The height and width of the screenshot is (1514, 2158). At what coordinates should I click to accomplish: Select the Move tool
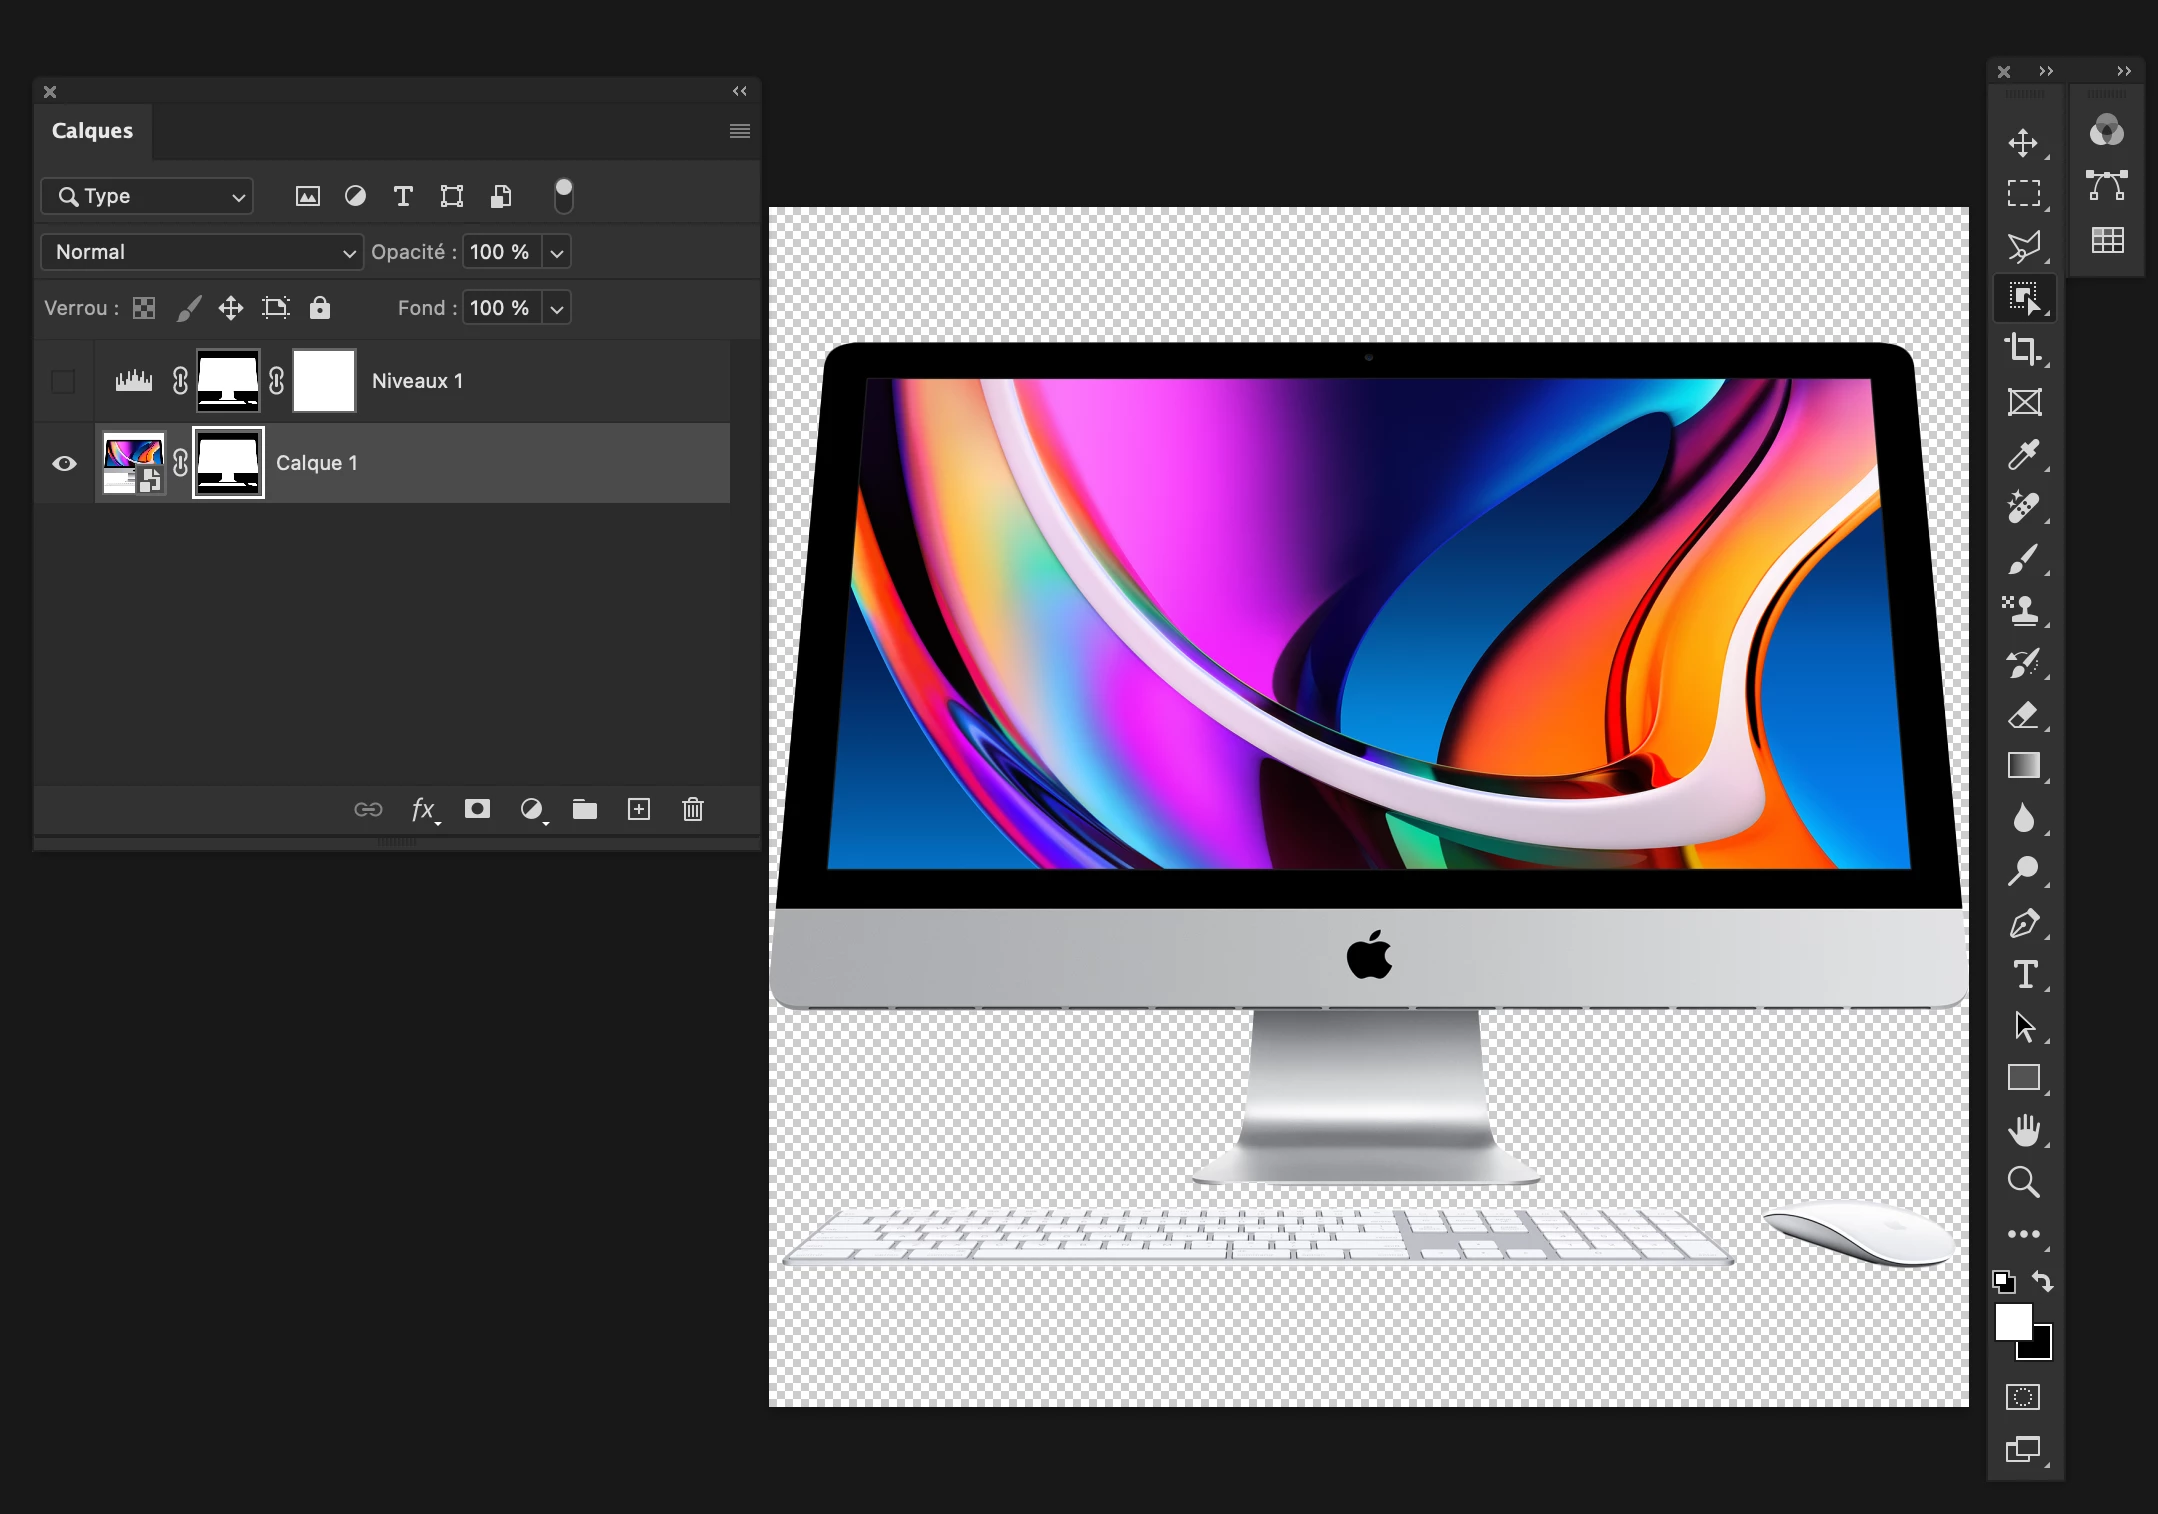2023,143
